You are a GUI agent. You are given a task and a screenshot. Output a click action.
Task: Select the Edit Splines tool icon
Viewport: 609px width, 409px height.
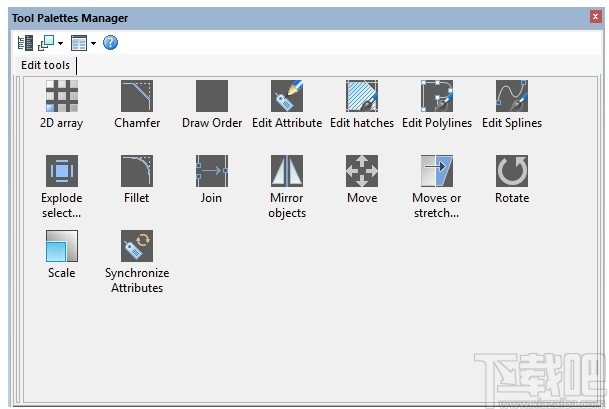pos(512,96)
